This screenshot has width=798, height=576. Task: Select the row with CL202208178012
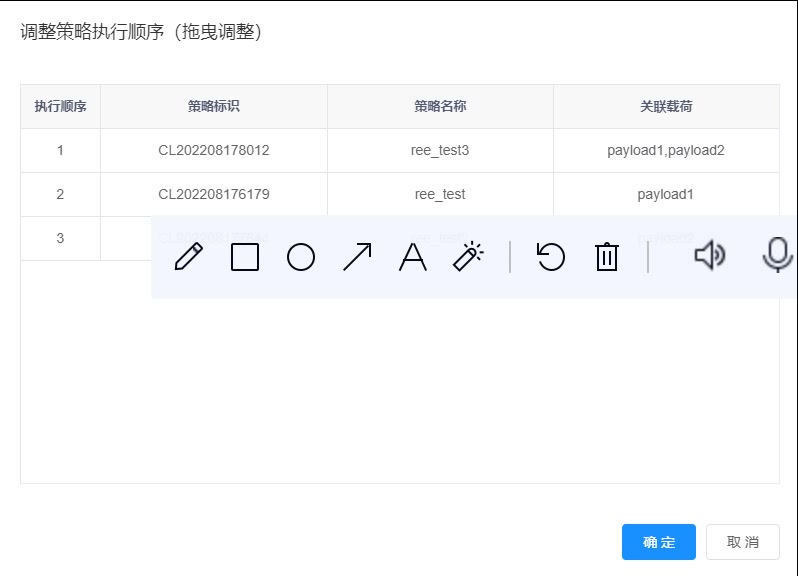(214, 150)
